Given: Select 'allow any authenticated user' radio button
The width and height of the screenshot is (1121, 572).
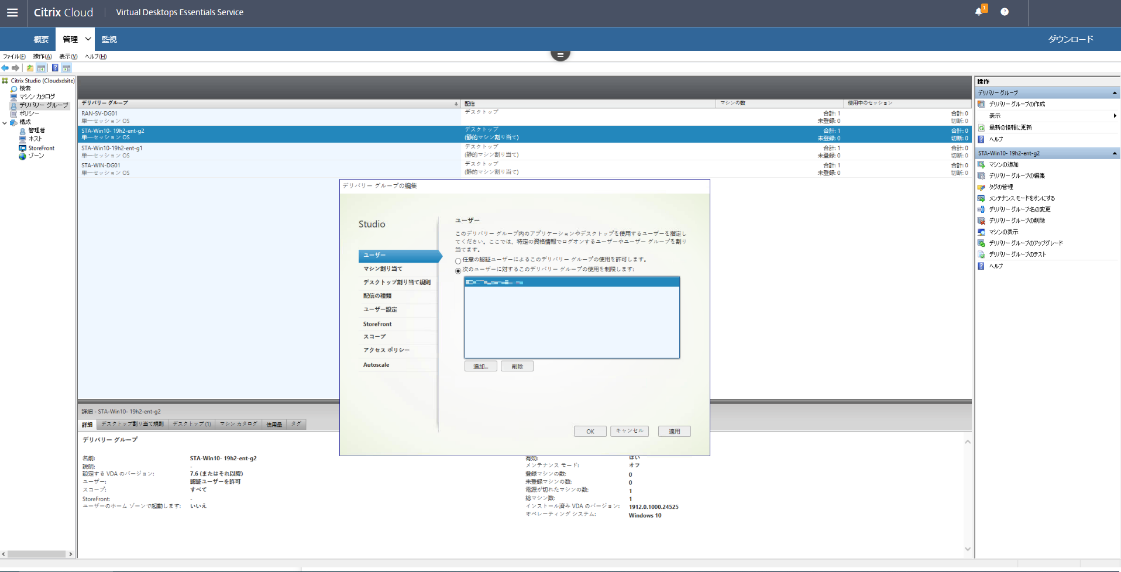Looking at the screenshot, I should pyautogui.click(x=458, y=260).
